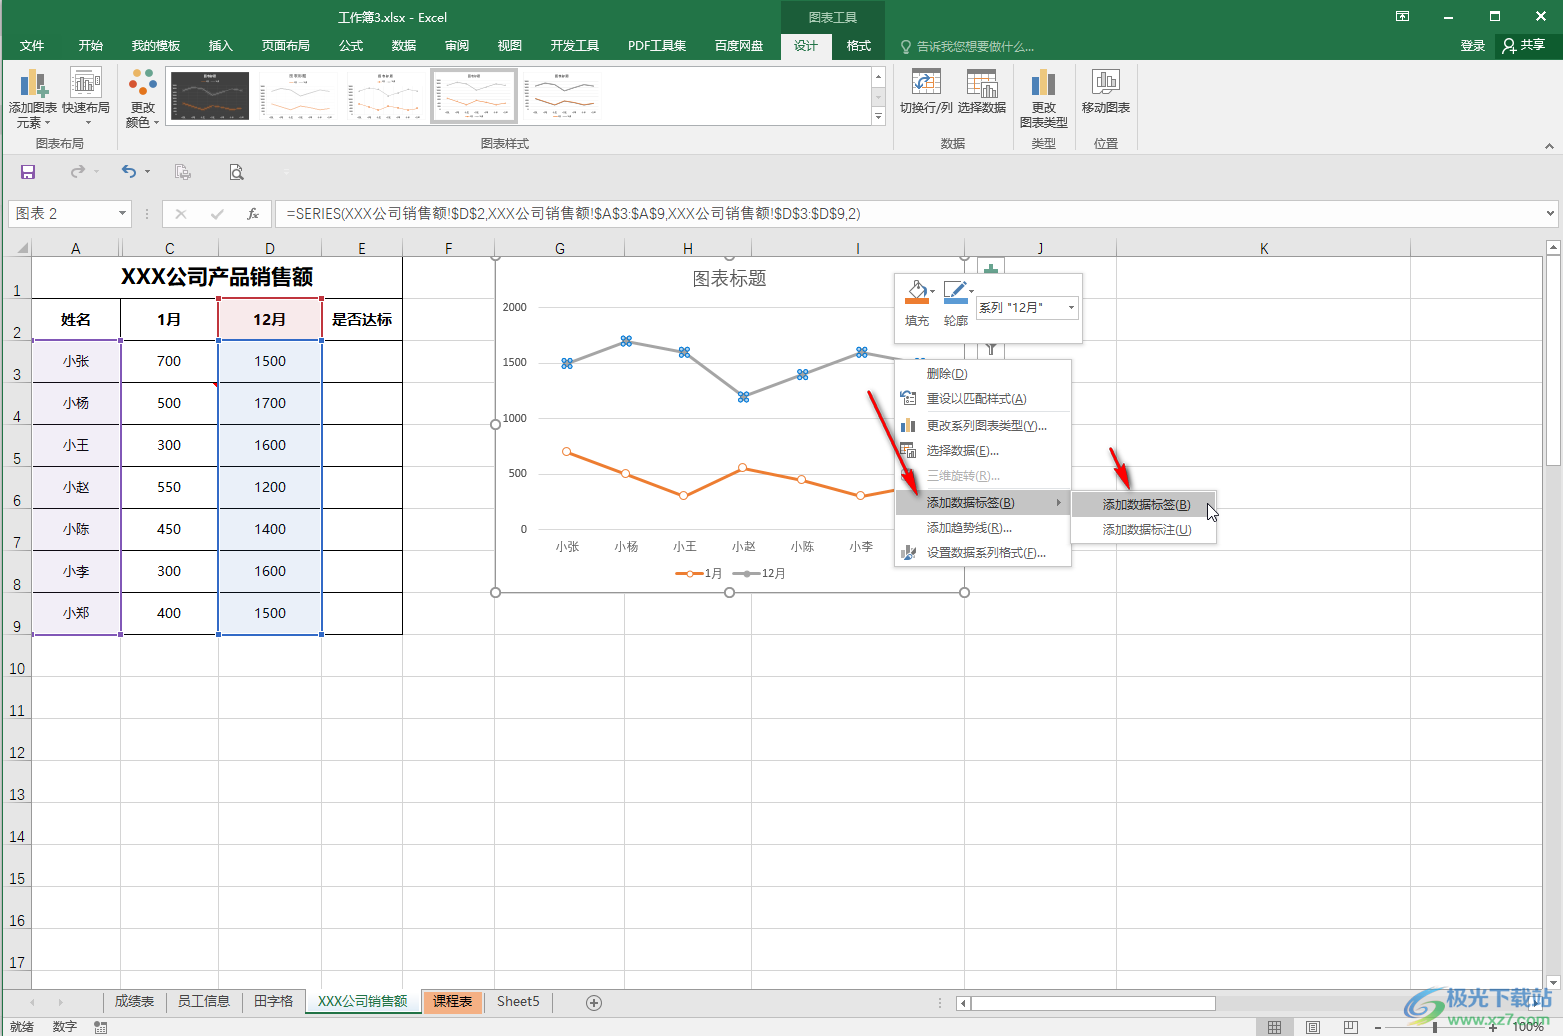Click the Login (登录) link
The height and width of the screenshot is (1036, 1563).
(x=1472, y=45)
